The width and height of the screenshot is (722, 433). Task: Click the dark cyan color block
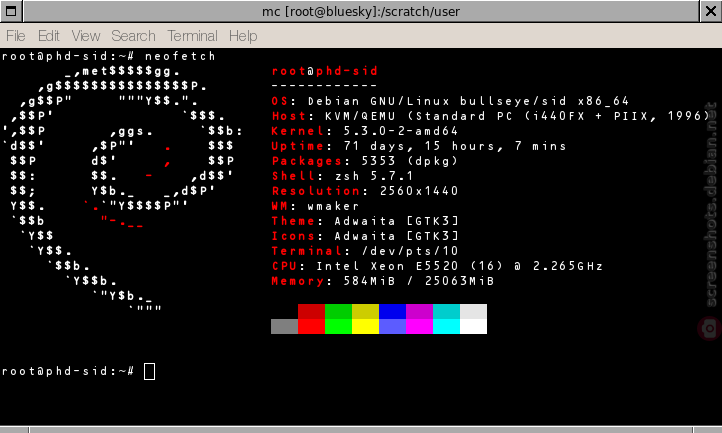point(446,311)
